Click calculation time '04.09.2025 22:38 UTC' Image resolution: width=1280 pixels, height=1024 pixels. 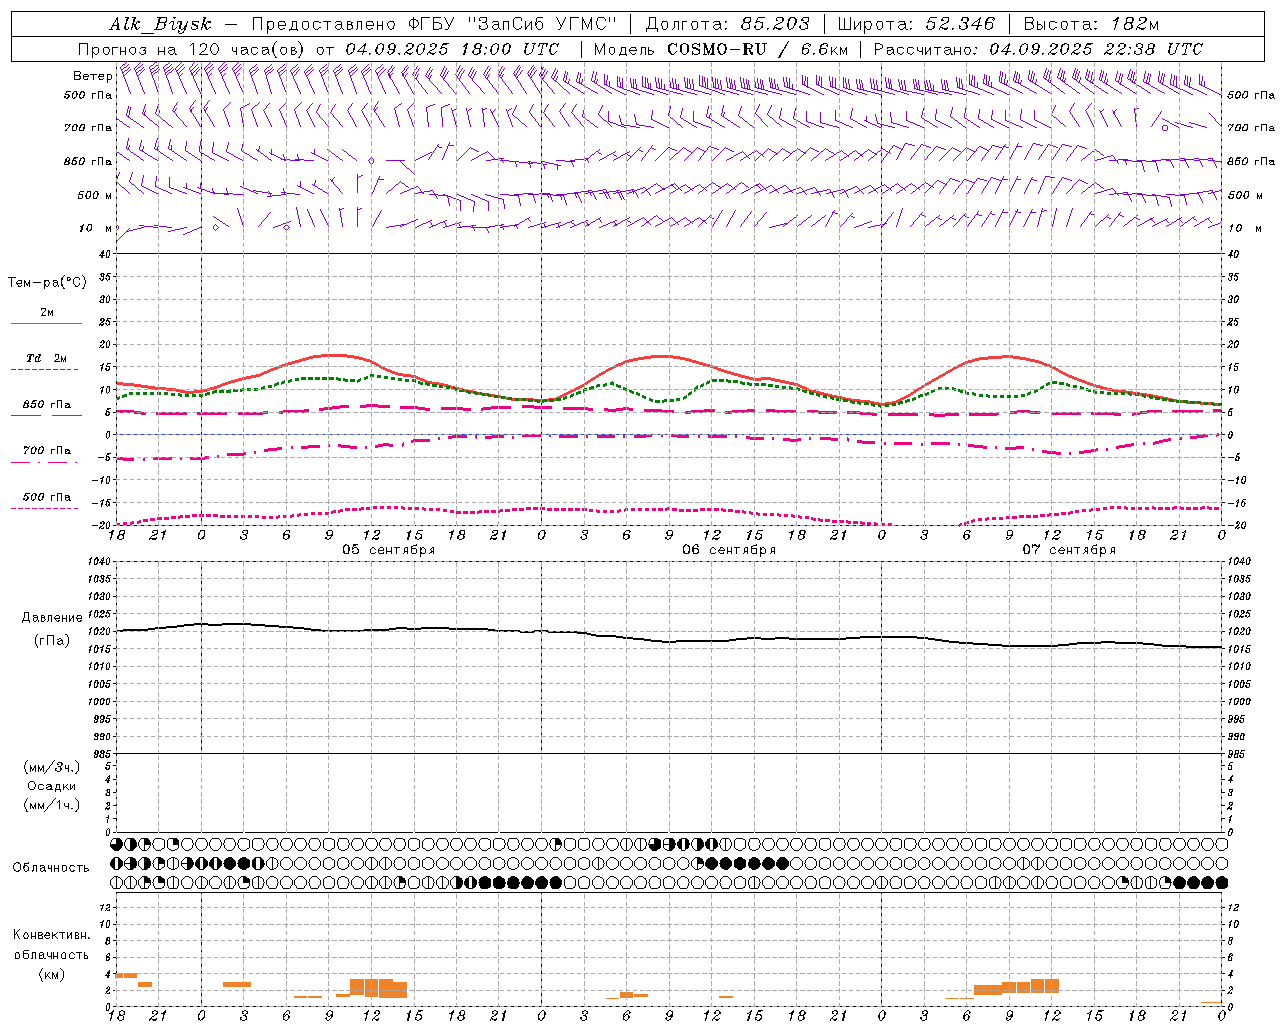pyautogui.click(x=1096, y=49)
